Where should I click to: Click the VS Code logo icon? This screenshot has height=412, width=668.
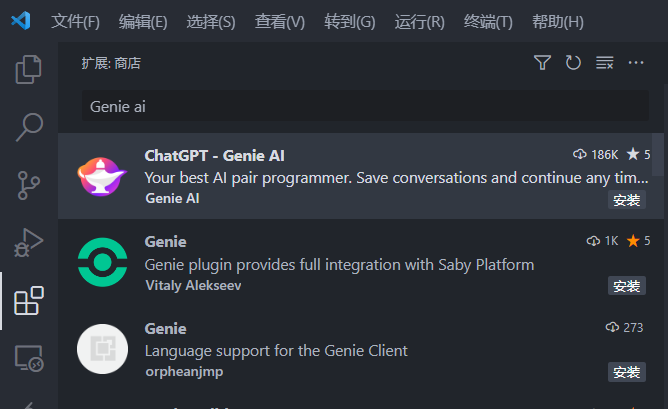coord(21,21)
